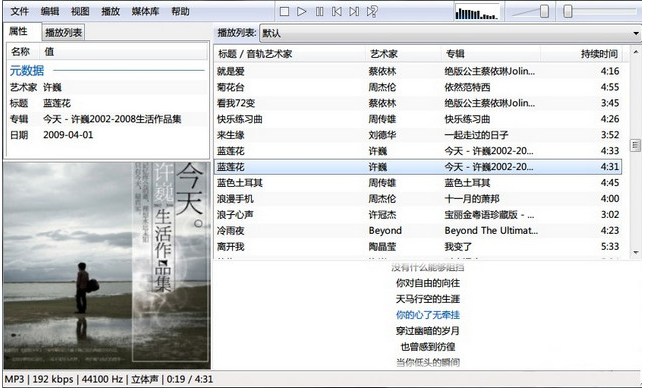
Task: Click artist Beyond in playlist
Action: tap(385, 231)
